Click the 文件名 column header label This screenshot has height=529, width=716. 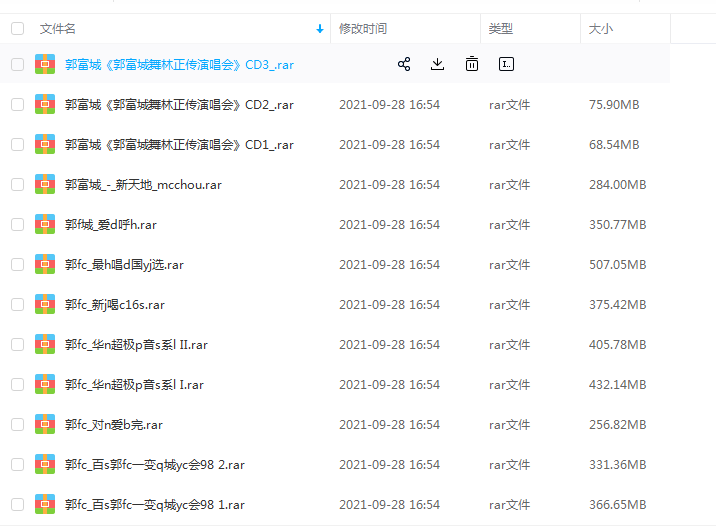pos(57,29)
